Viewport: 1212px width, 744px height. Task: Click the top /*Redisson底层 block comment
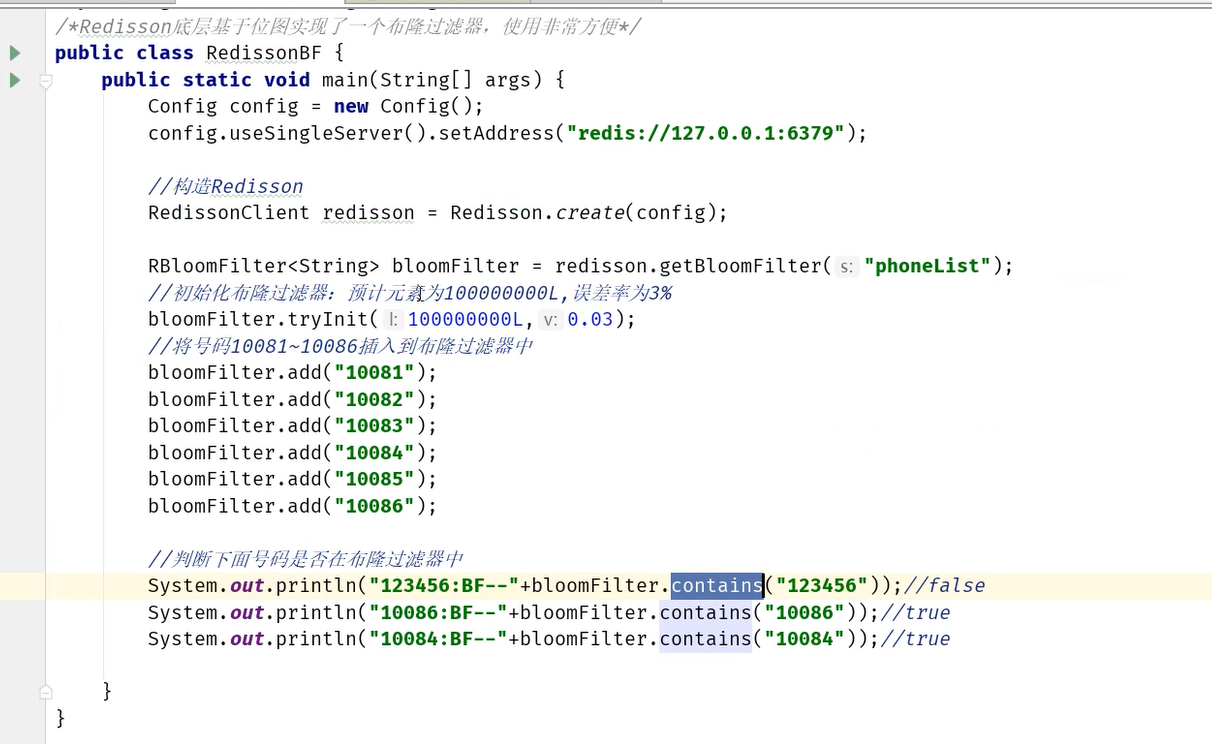348,26
